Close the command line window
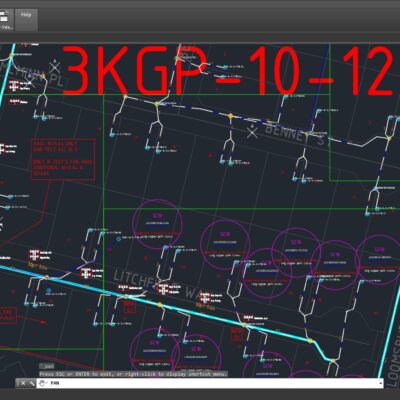The width and height of the screenshot is (400, 400). pos(23,383)
